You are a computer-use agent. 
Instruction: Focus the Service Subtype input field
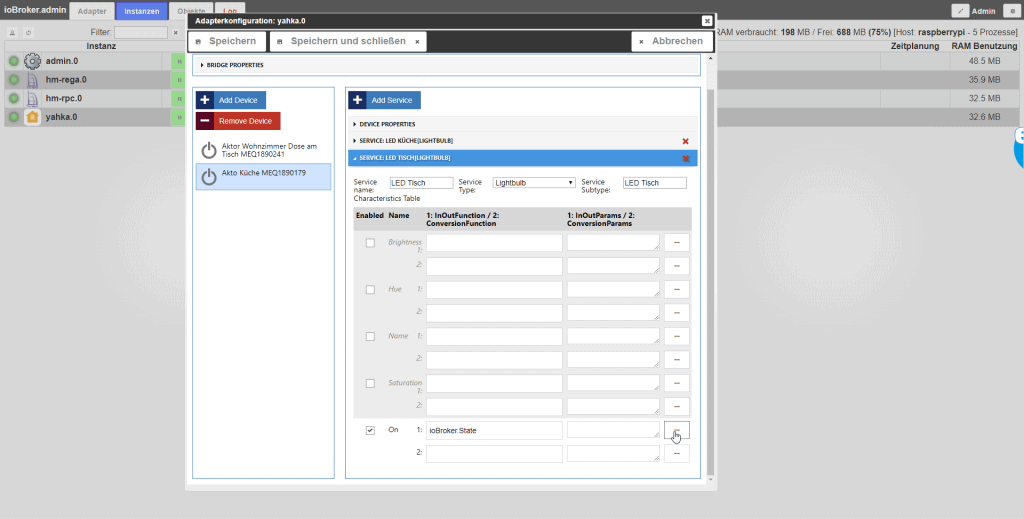click(654, 183)
